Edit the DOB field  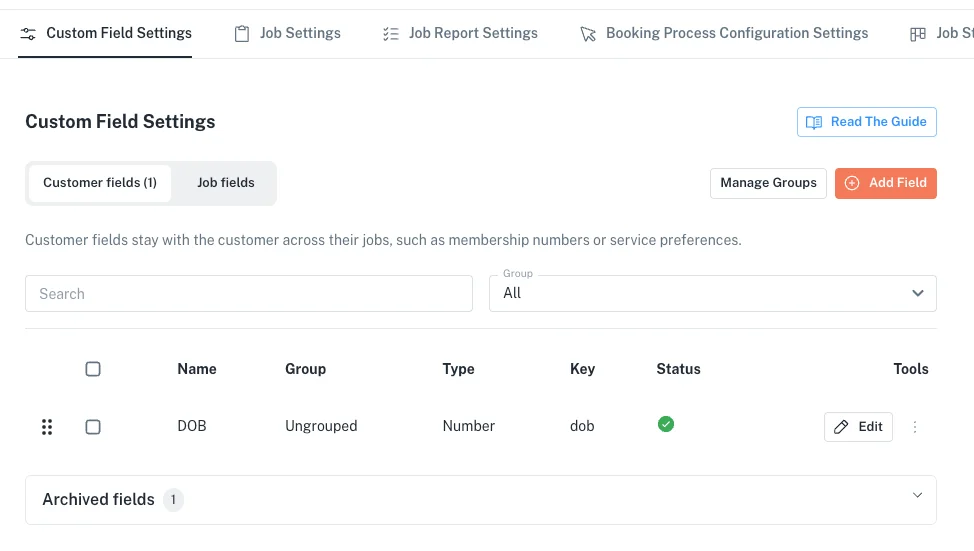click(x=858, y=427)
